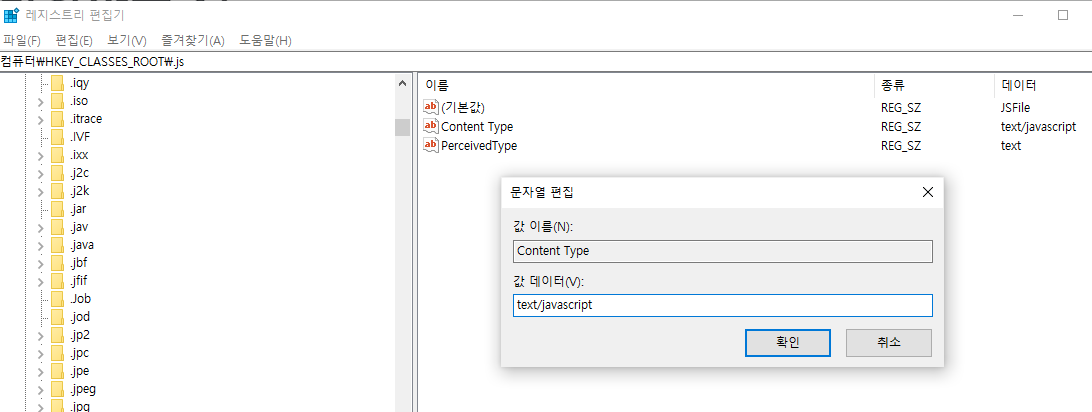Select the Content Type string value icon
Screen dimensions: 1092x412
pos(431,127)
